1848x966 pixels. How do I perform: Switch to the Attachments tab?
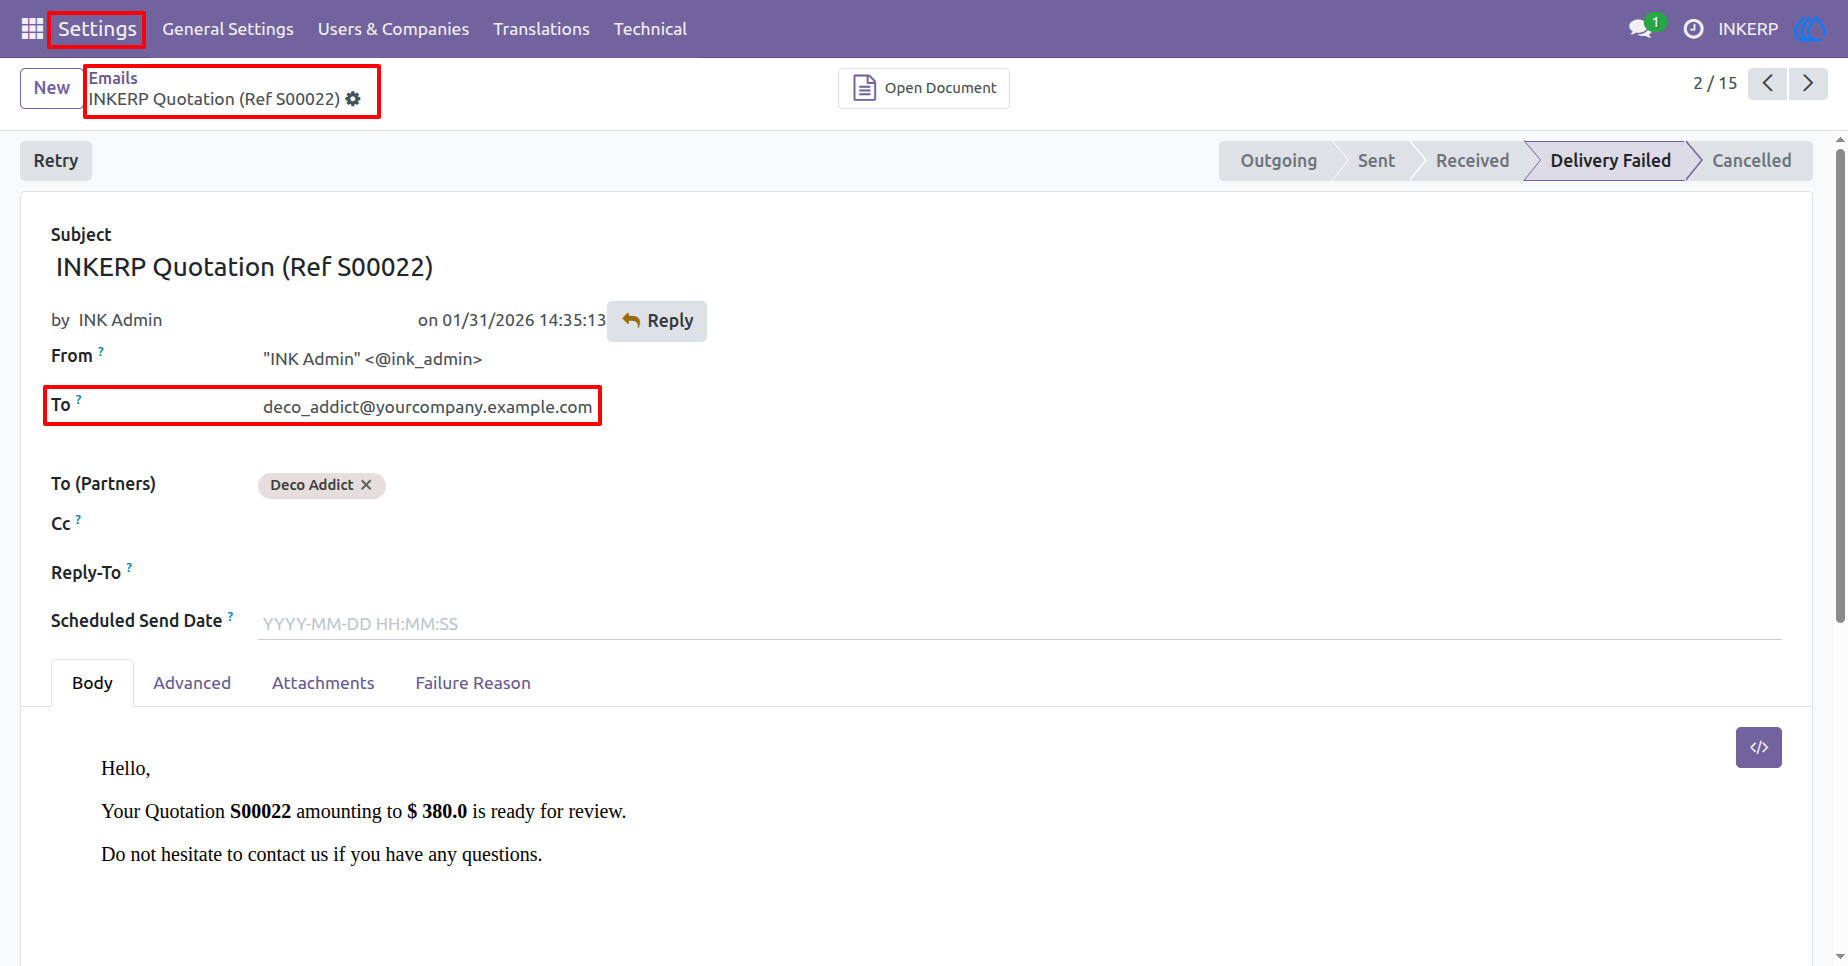pos(323,683)
